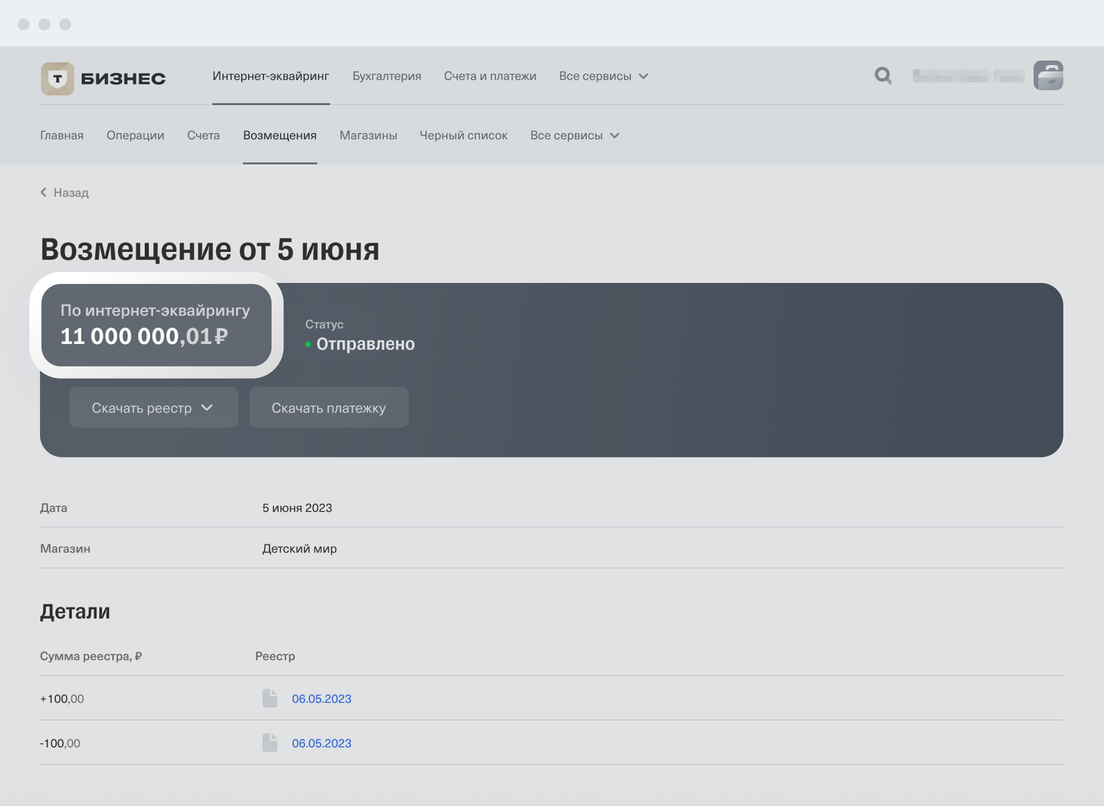The width and height of the screenshot is (1104, 806).
Task: Open the Скачать реестр dropdown button
Action: click(x=153, y=408)
